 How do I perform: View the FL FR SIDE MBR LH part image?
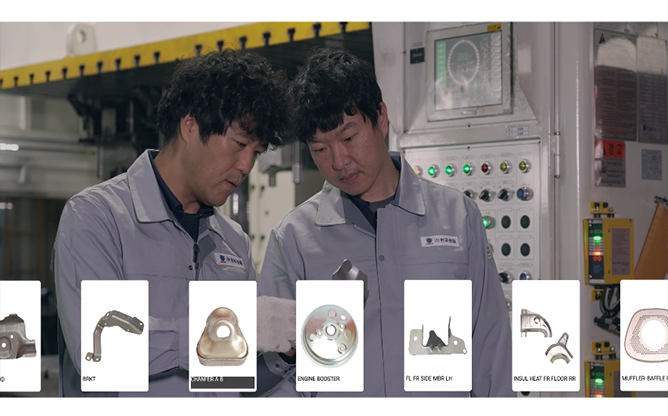click(438, 337)
